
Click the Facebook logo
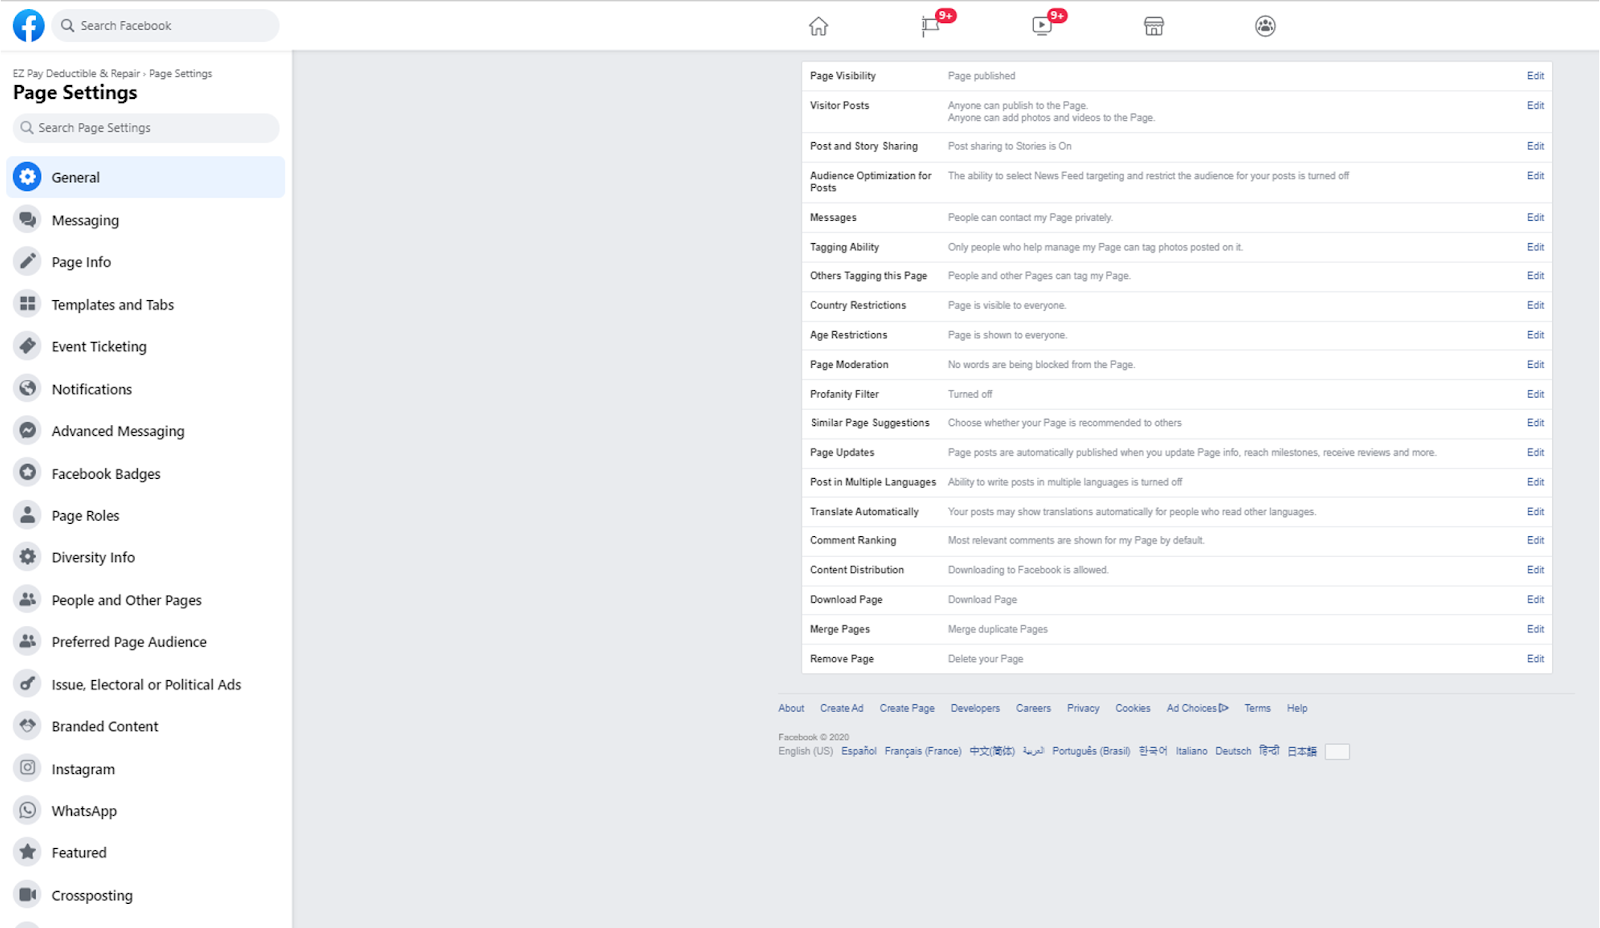[28, 26]
